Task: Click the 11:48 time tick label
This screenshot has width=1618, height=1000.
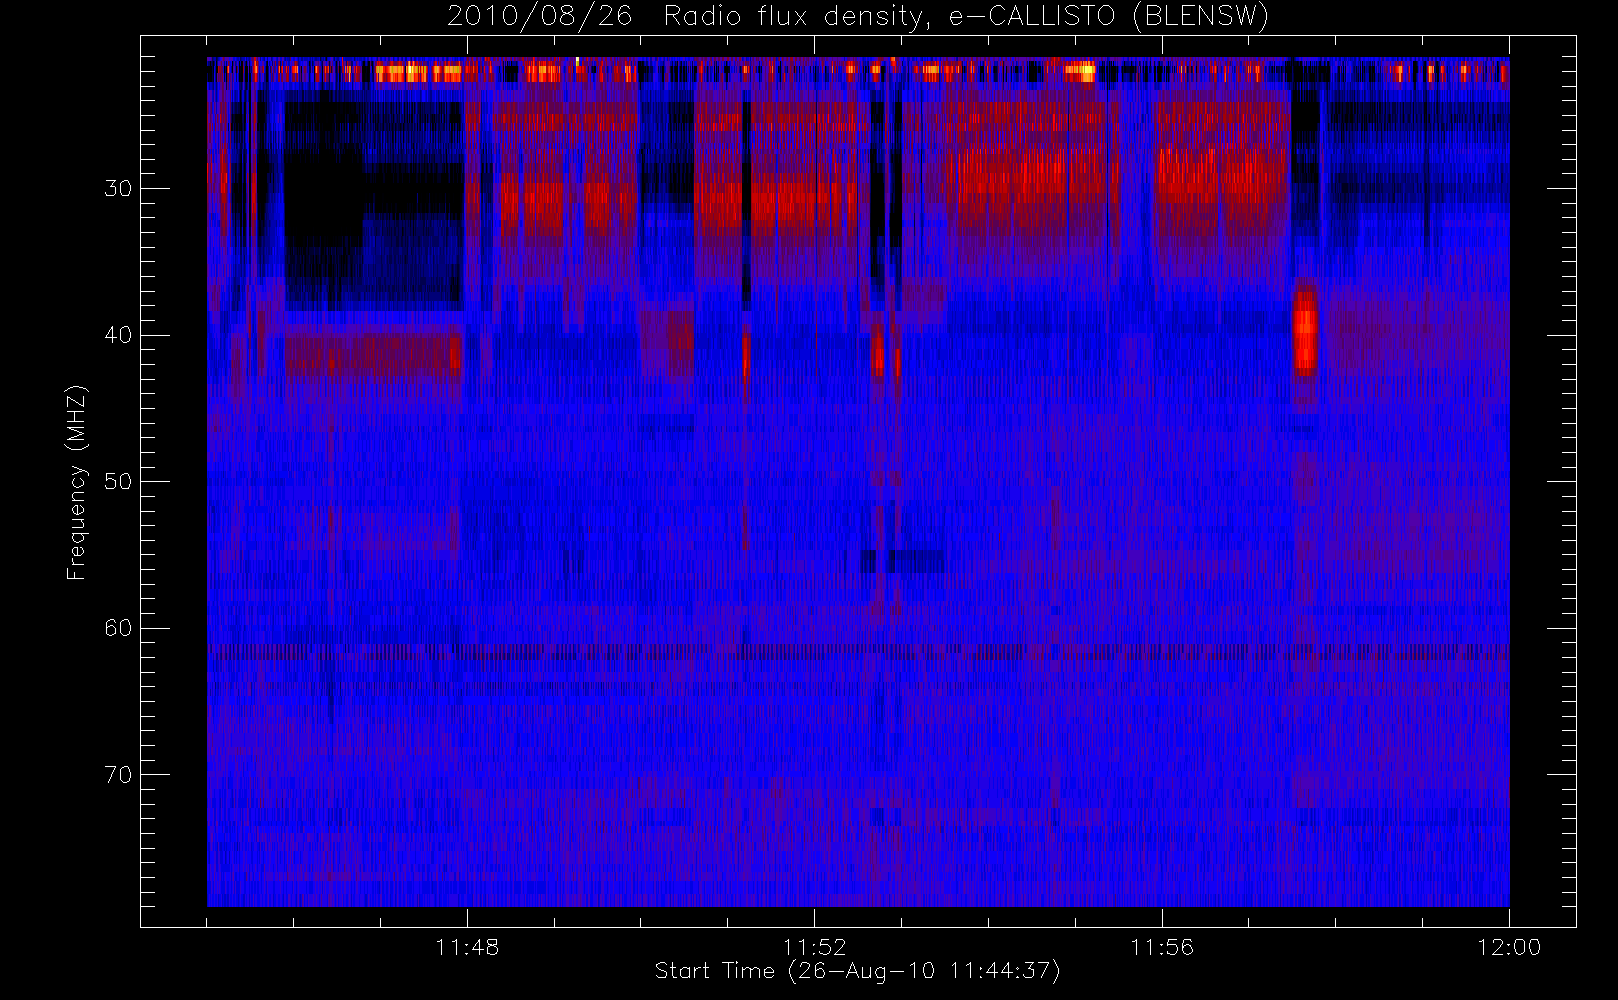Action: (467, 947)
